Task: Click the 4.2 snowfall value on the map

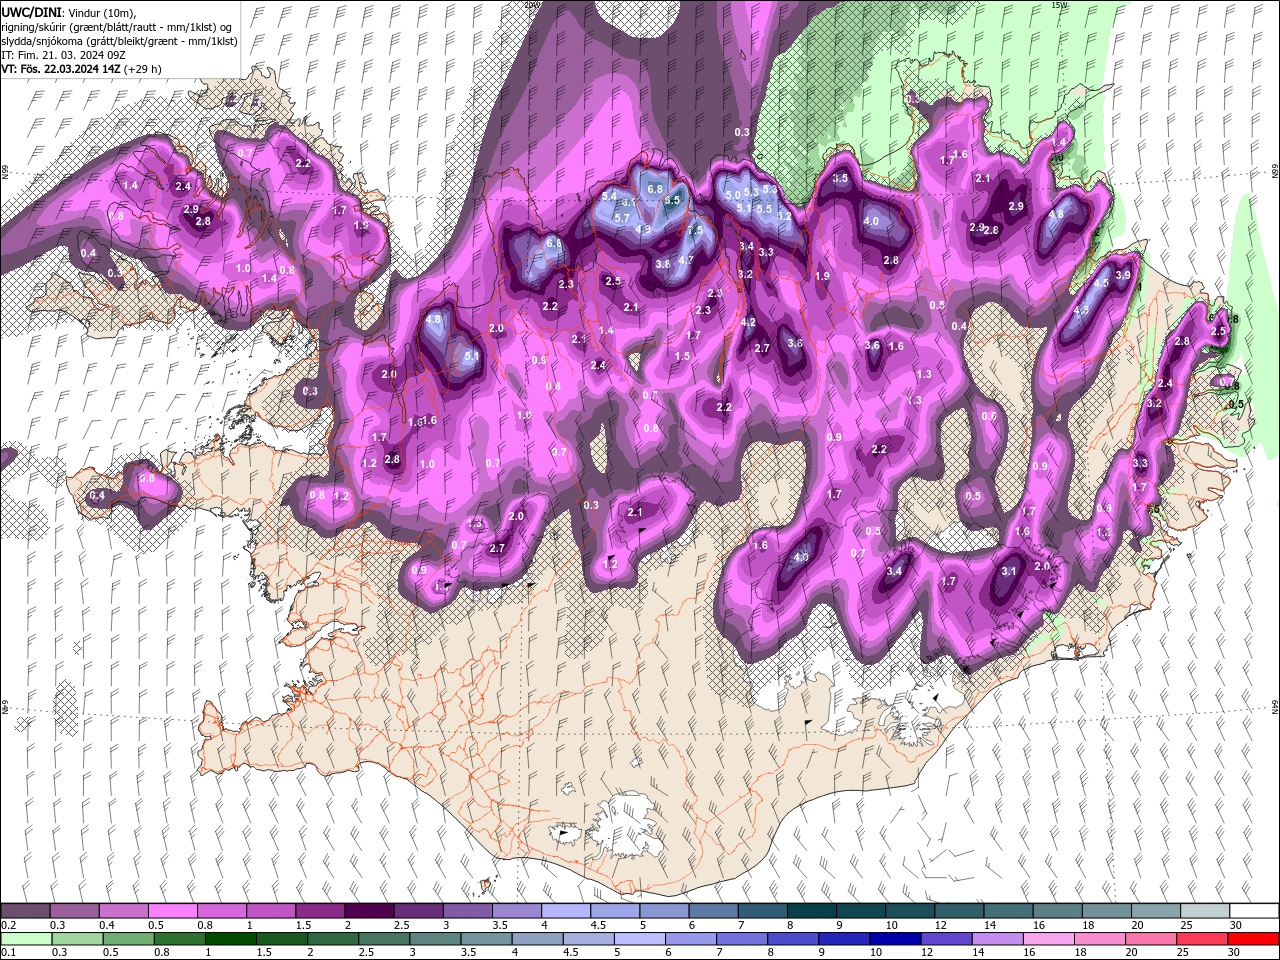Action: point(748,322)
